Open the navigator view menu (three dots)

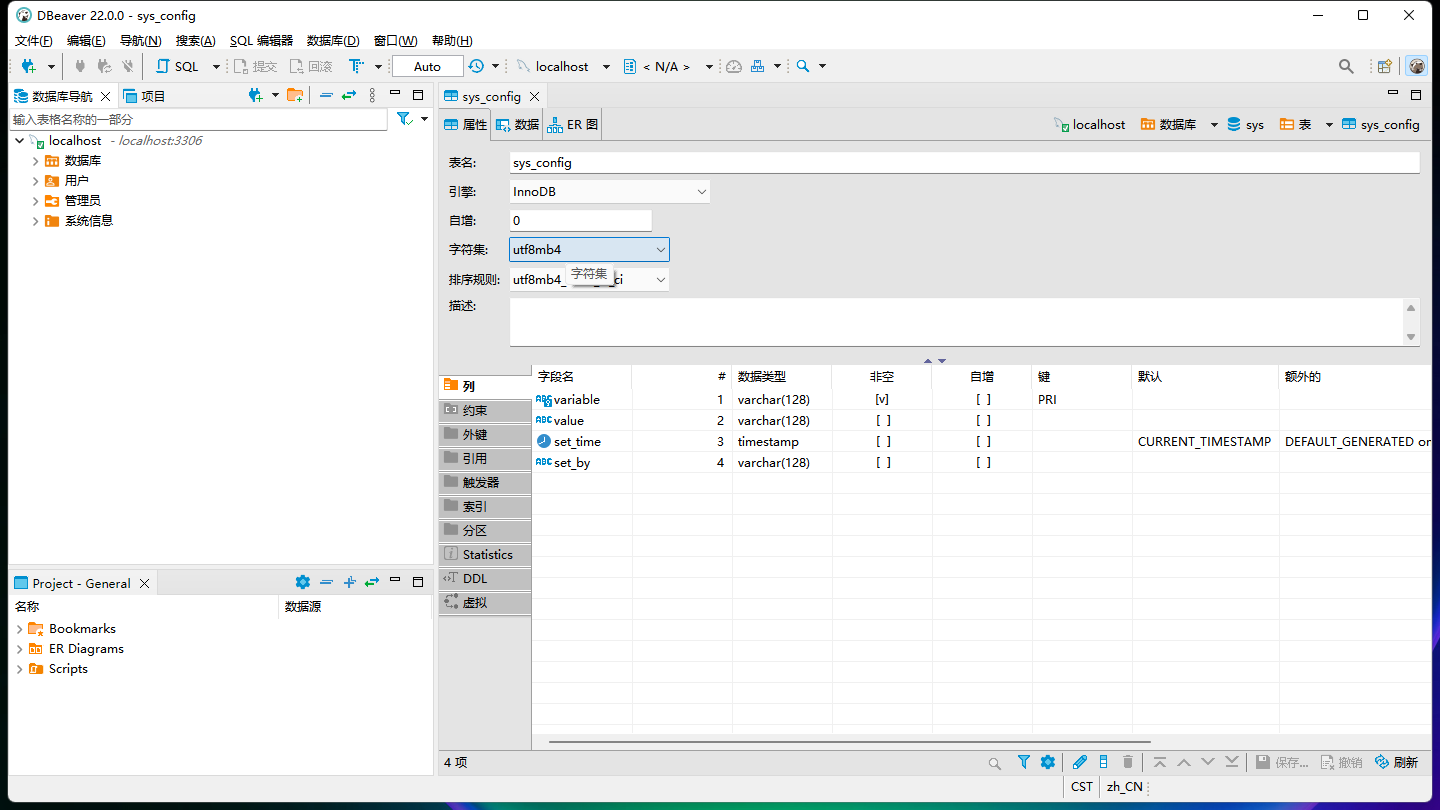click(372, 95)
